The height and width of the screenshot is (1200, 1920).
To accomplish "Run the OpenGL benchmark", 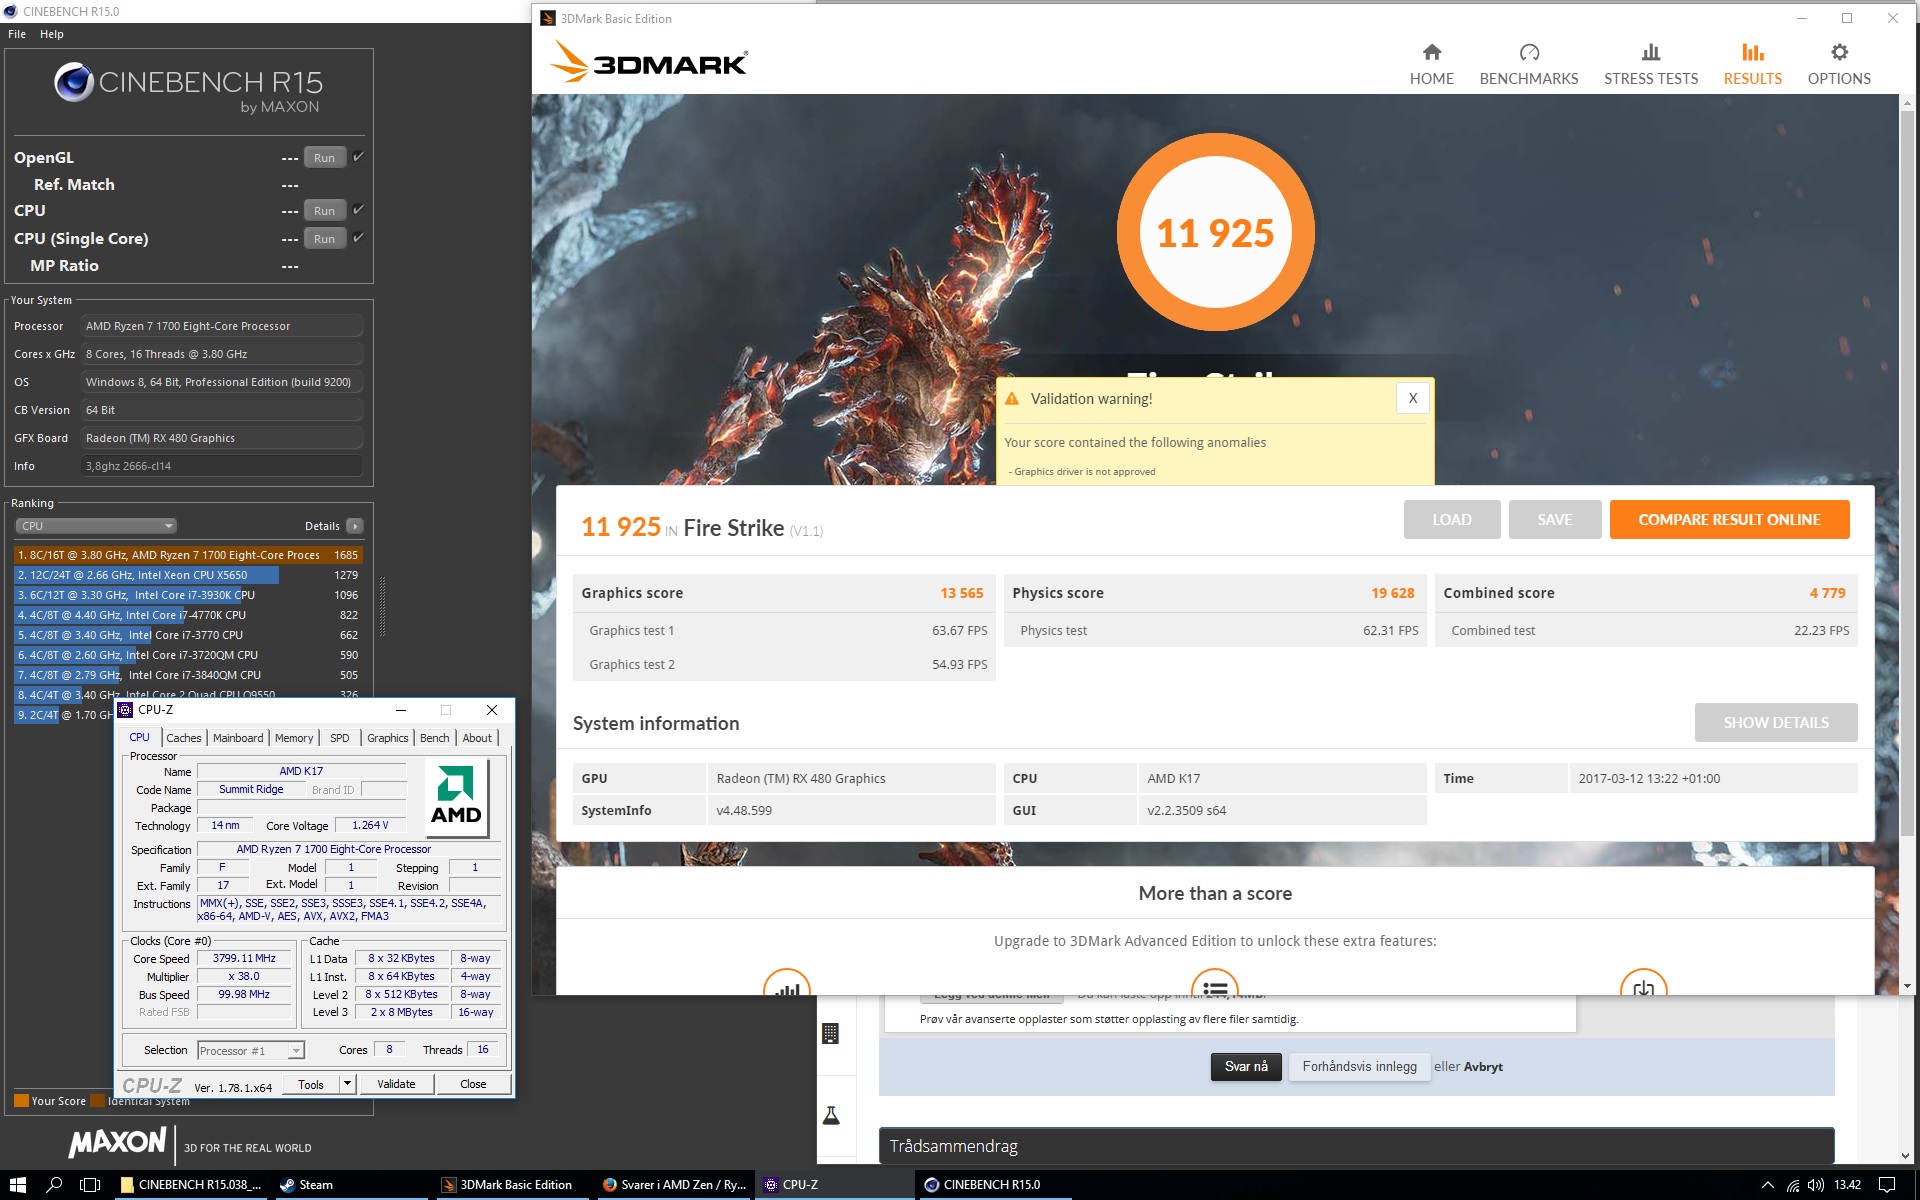I will pyautogui.click(x=324, y=158).
